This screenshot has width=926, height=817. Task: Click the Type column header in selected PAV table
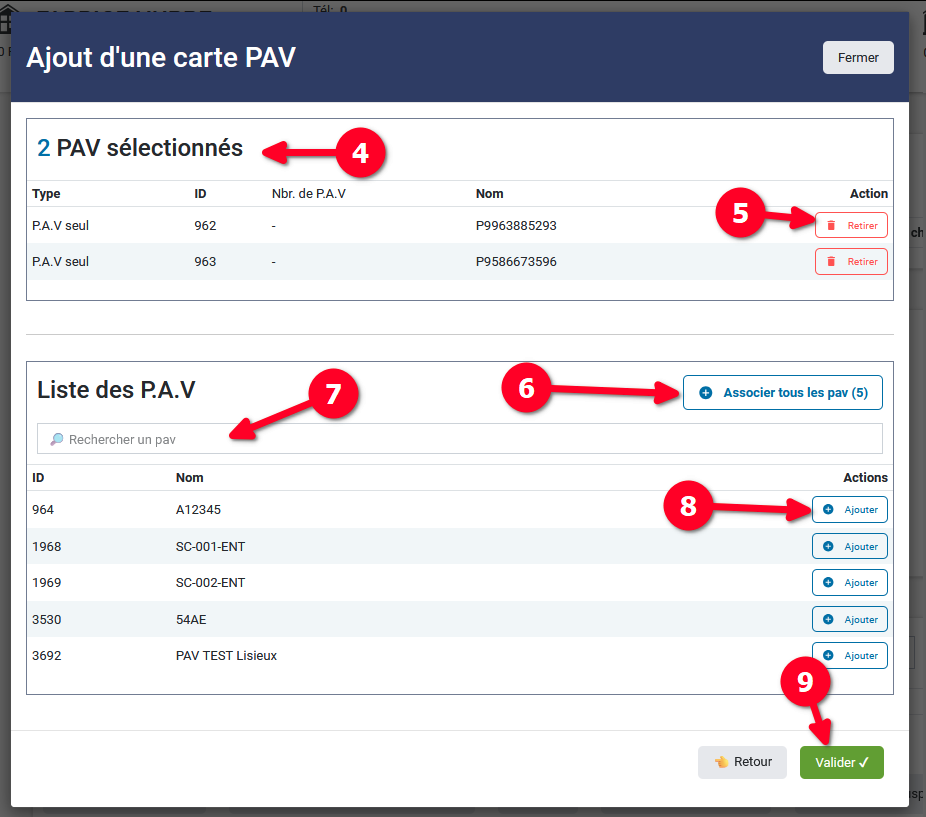46,194
